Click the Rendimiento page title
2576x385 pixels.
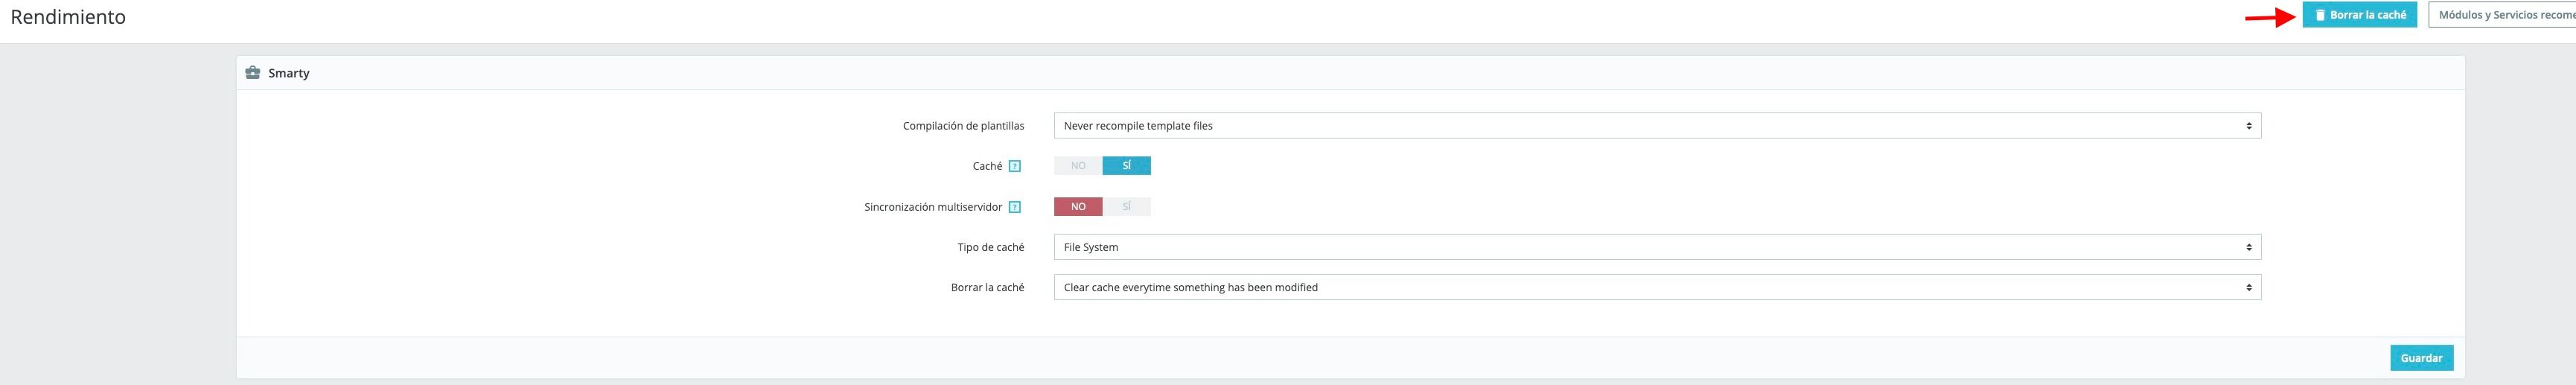click(68, 17)
